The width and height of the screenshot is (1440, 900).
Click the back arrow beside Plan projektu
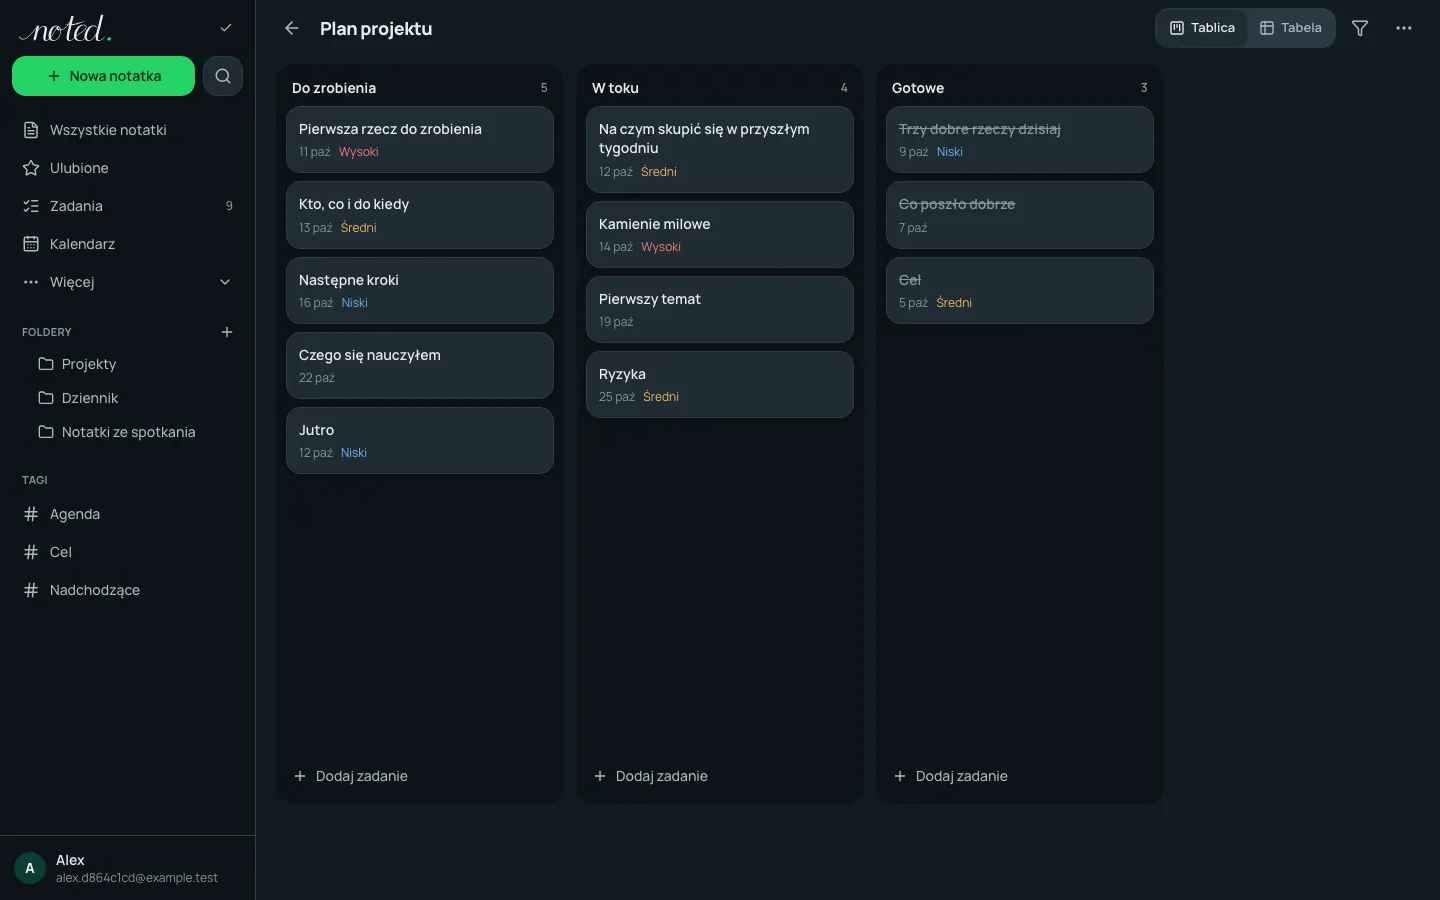click(x=292, y=28)
